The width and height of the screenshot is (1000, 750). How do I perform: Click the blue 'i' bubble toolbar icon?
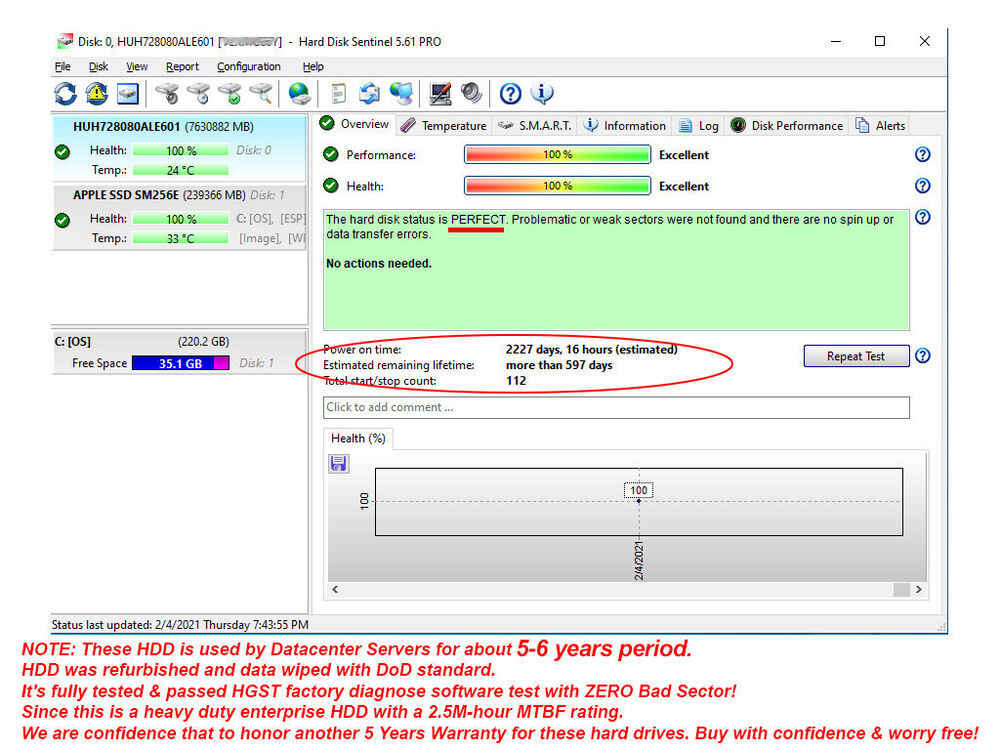(542, 94)
